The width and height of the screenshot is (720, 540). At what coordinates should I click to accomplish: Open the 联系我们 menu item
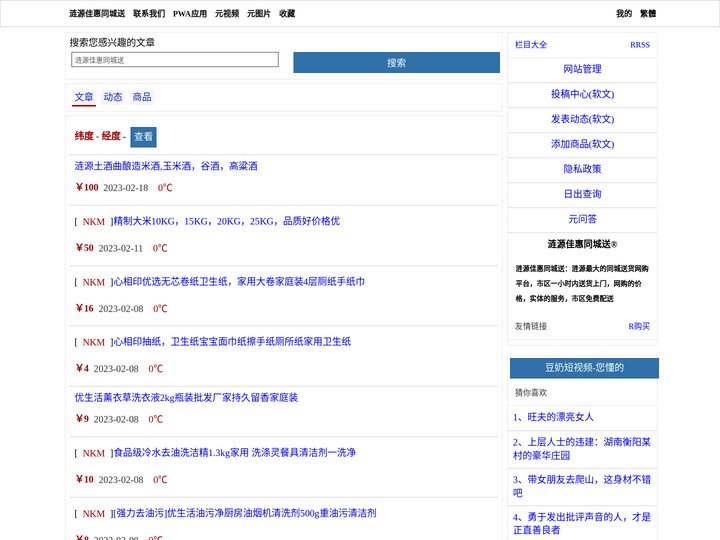click(149, 13)
